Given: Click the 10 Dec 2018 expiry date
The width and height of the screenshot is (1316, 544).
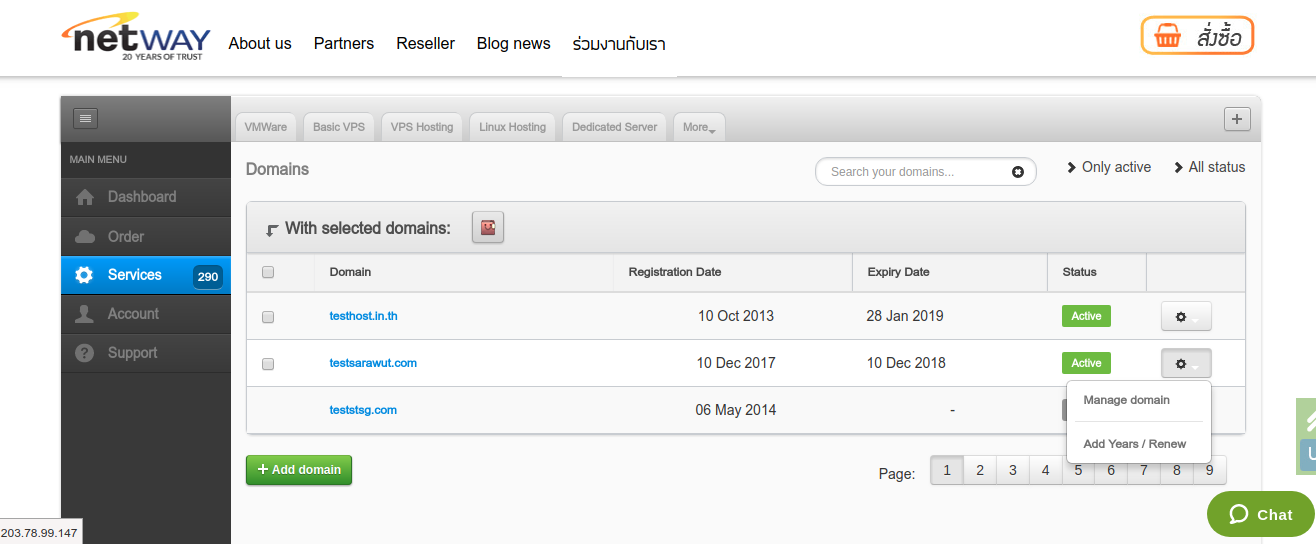Looking at the screenshot, I should click(x=906, y=363).
